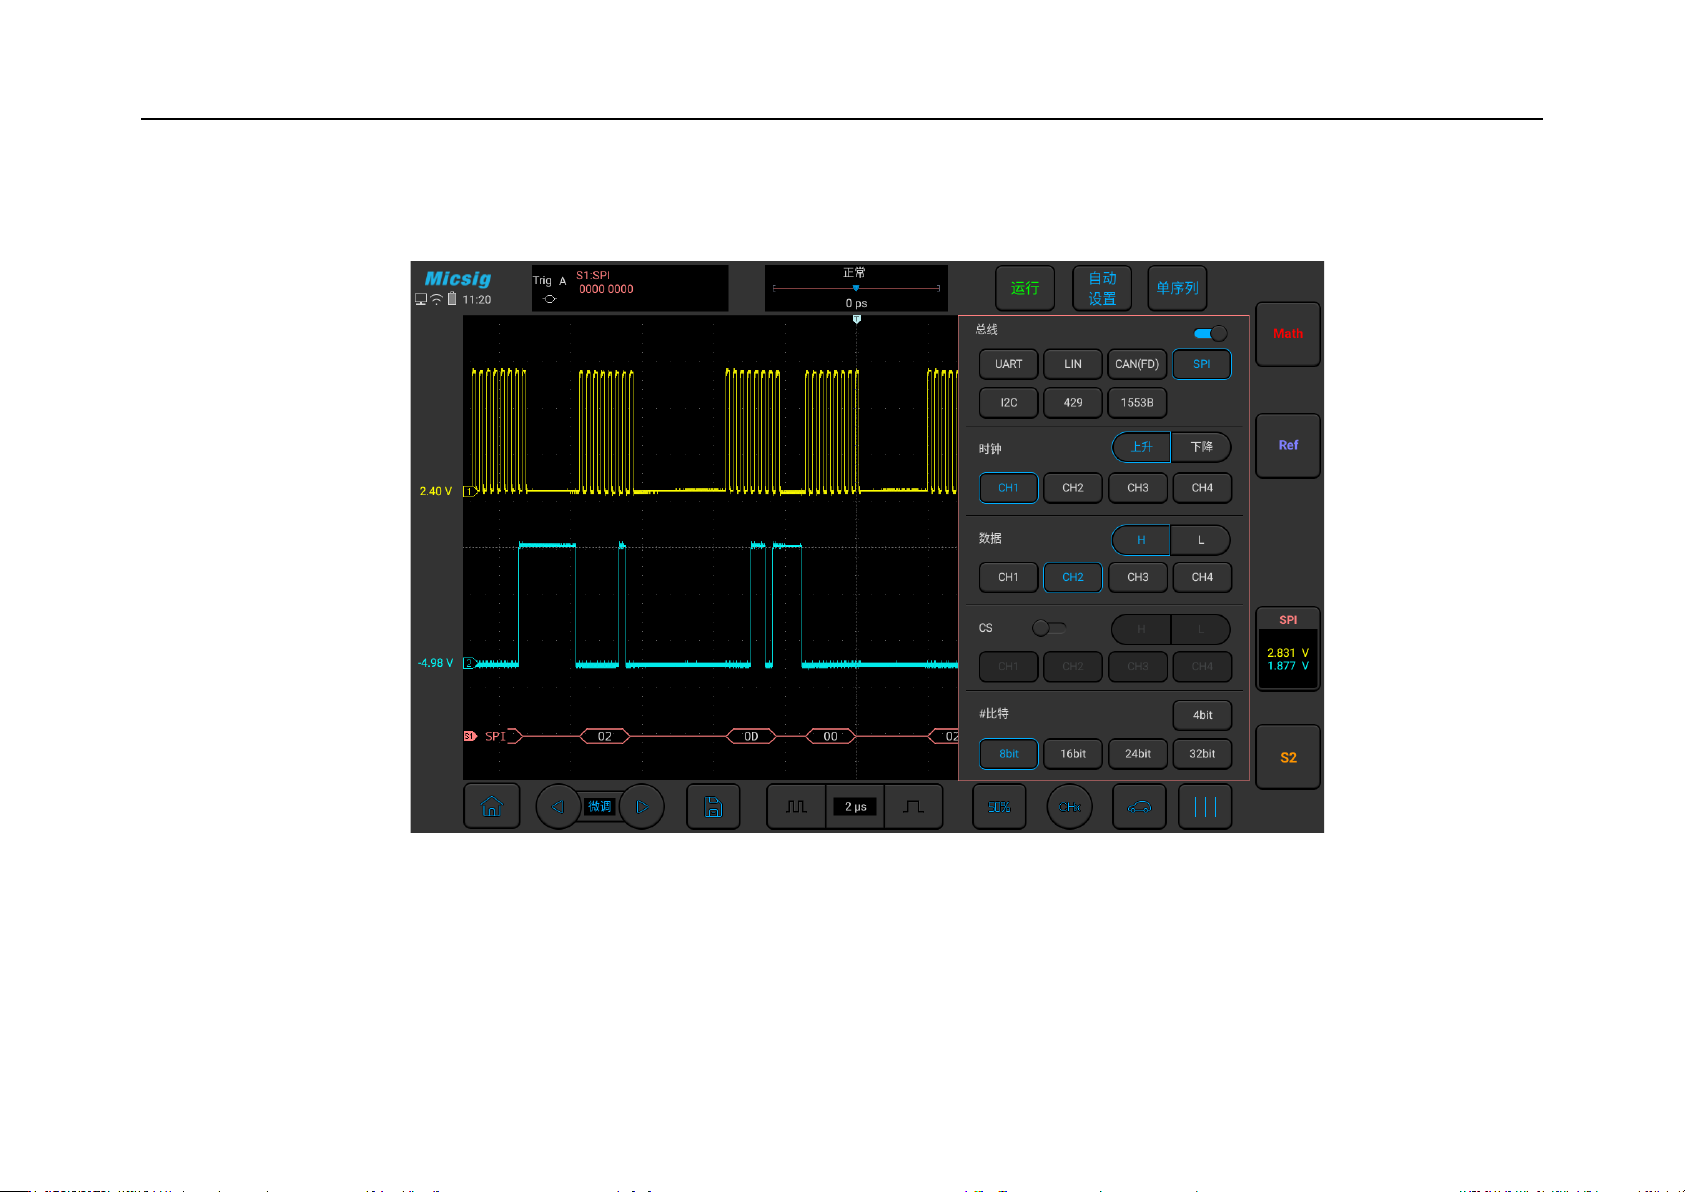Select the cyan channel 2 ground marker
The height and width of the screenshot is (1192, 1685).
pos(468,663)
